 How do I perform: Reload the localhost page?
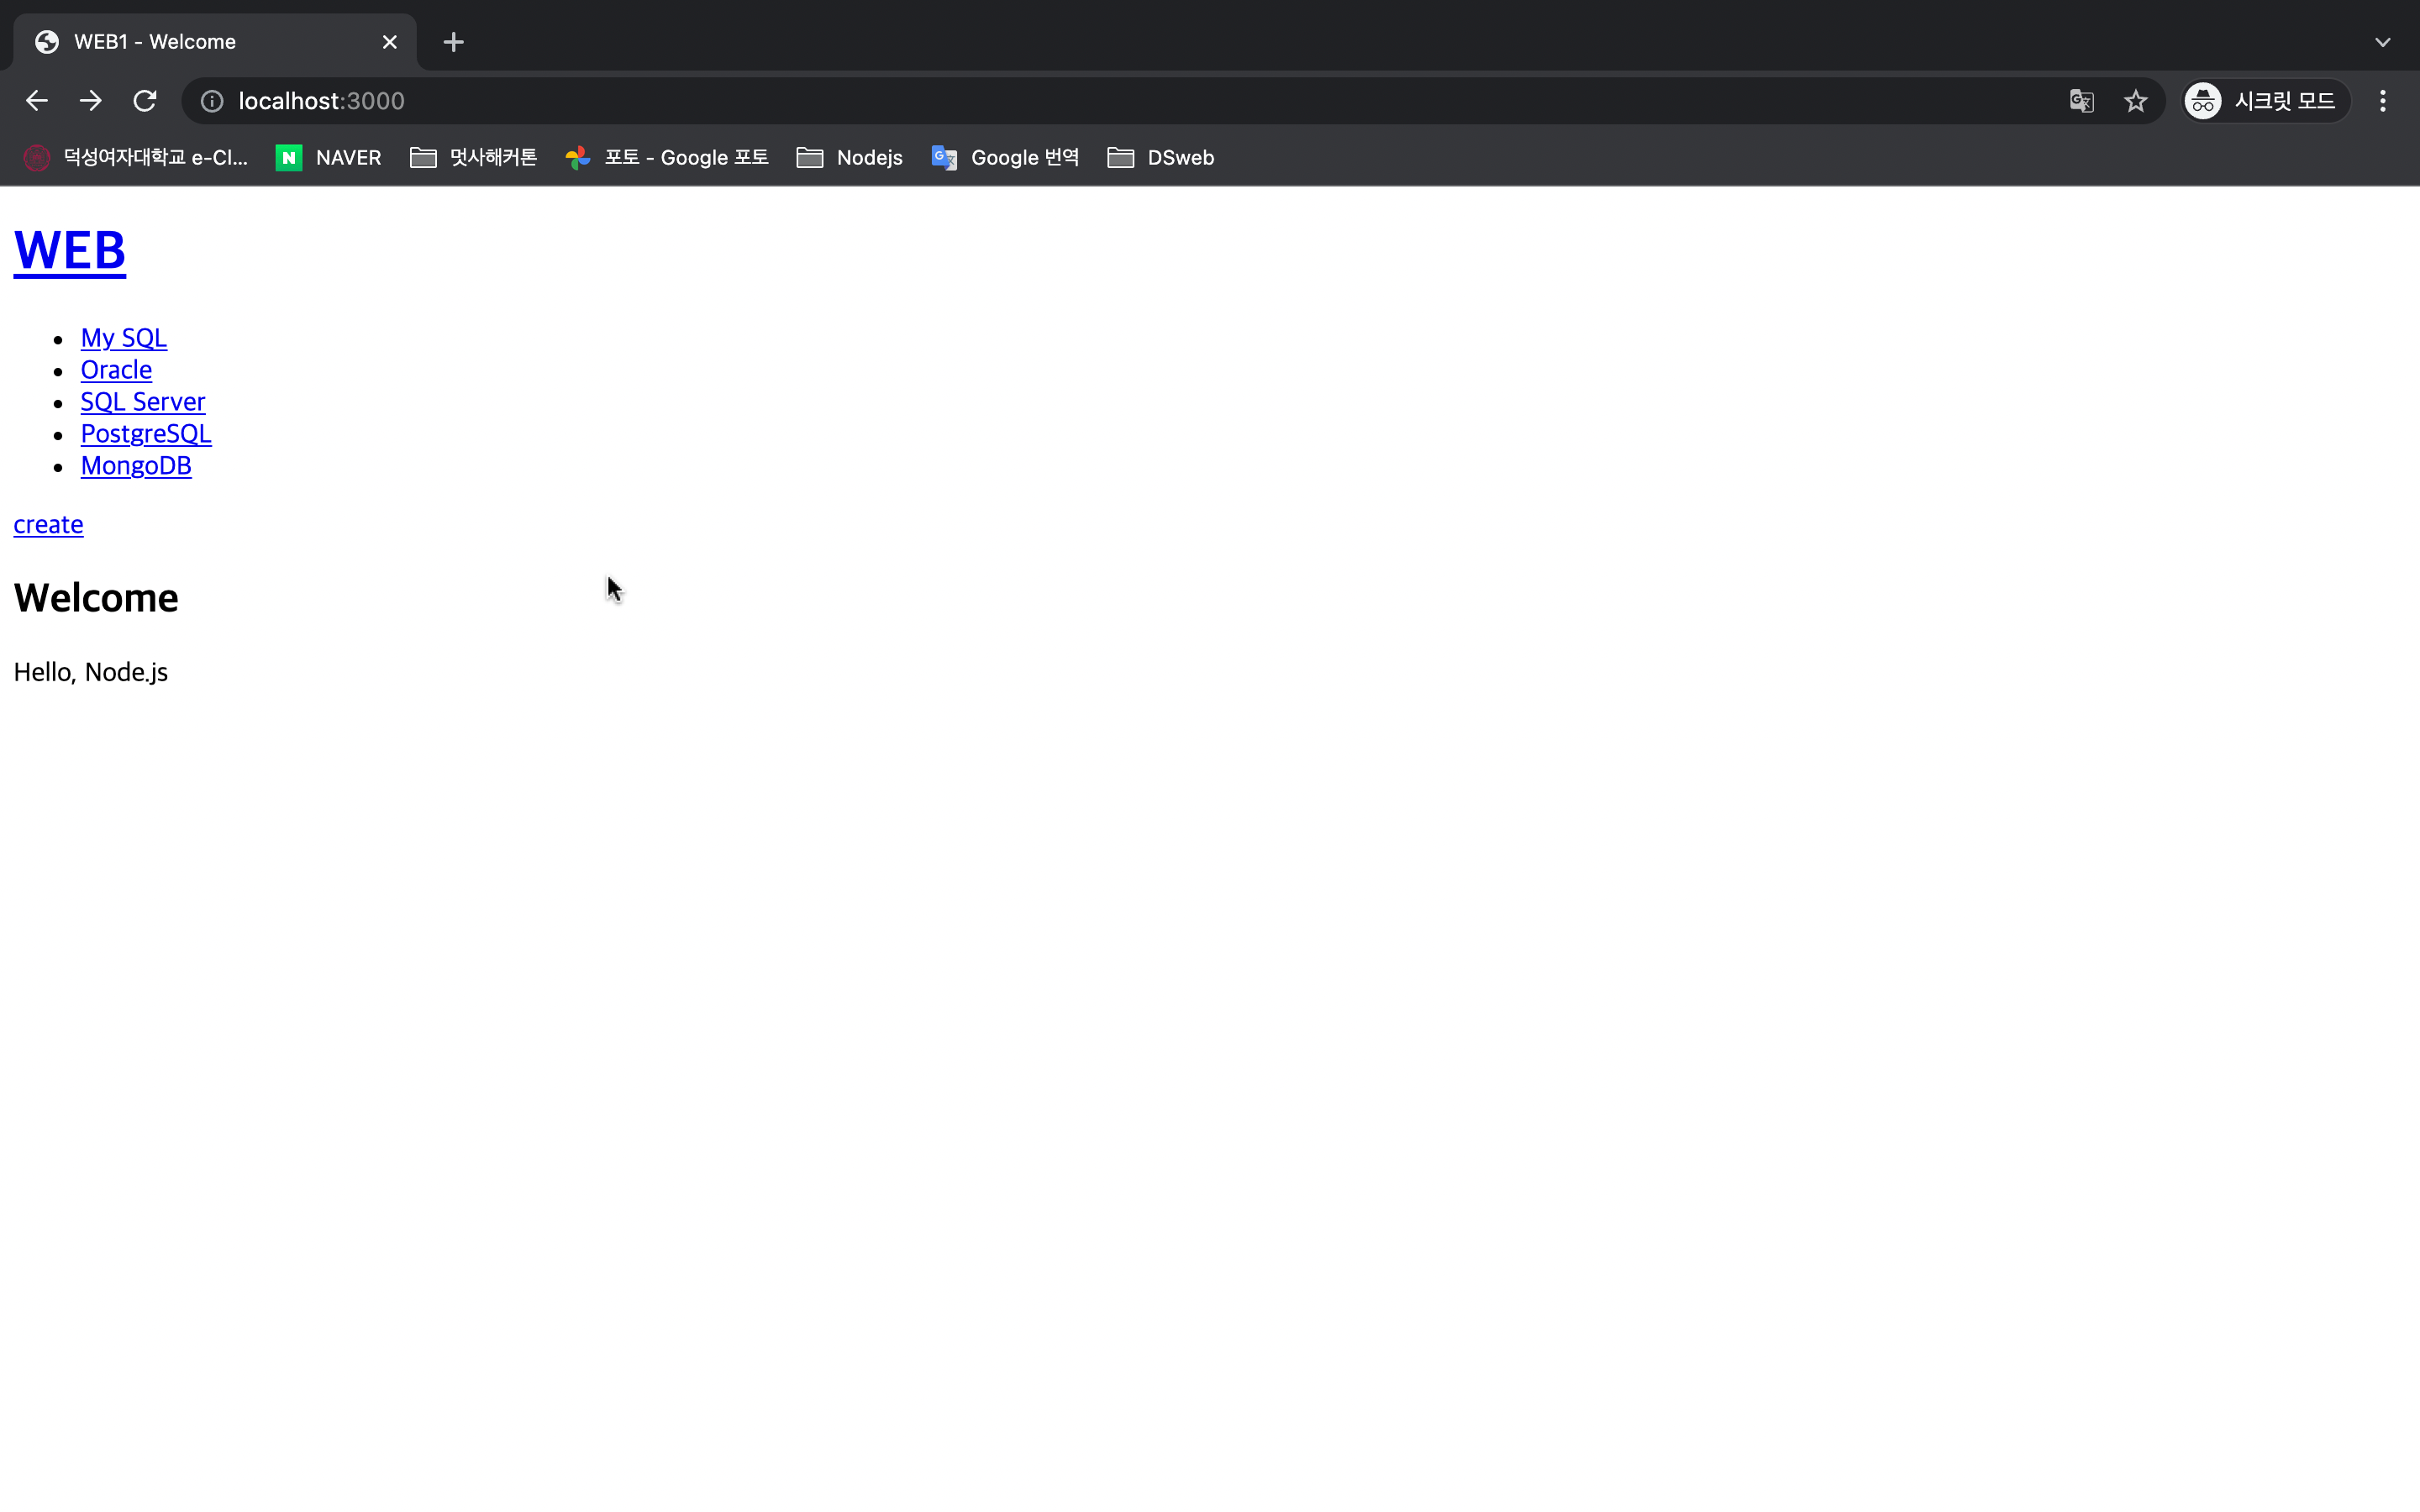(x=145, y=101)
